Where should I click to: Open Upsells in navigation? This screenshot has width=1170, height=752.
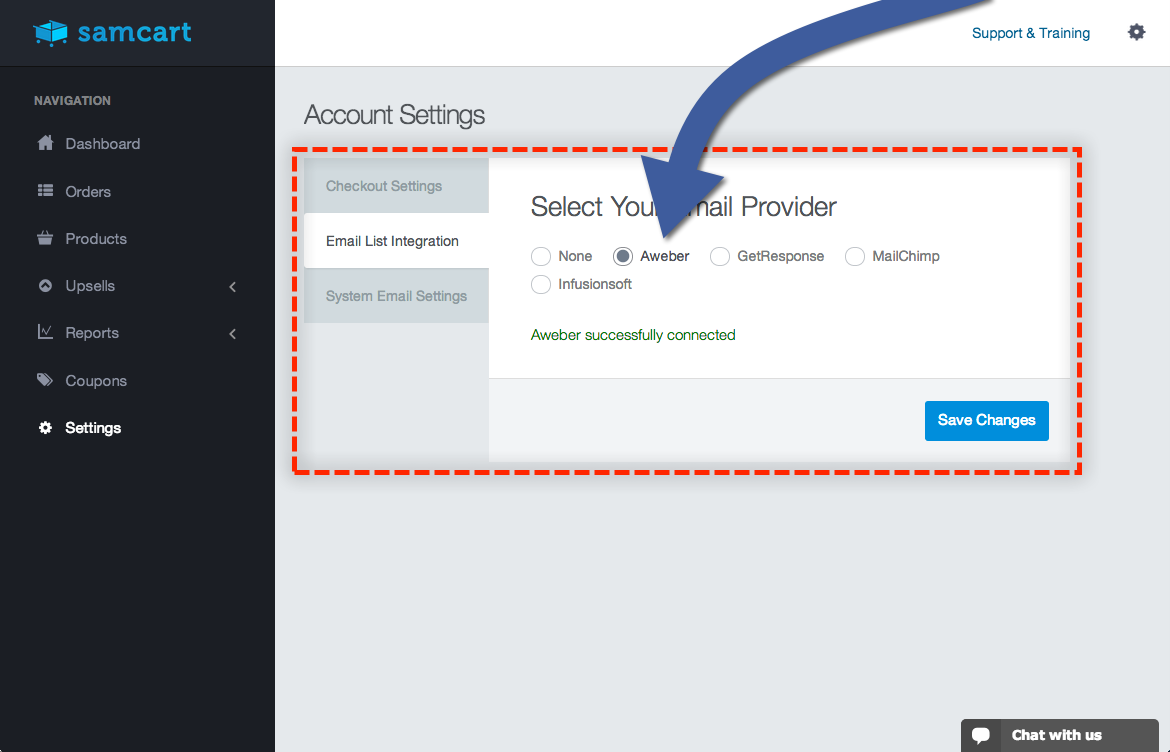click(90, 286)
